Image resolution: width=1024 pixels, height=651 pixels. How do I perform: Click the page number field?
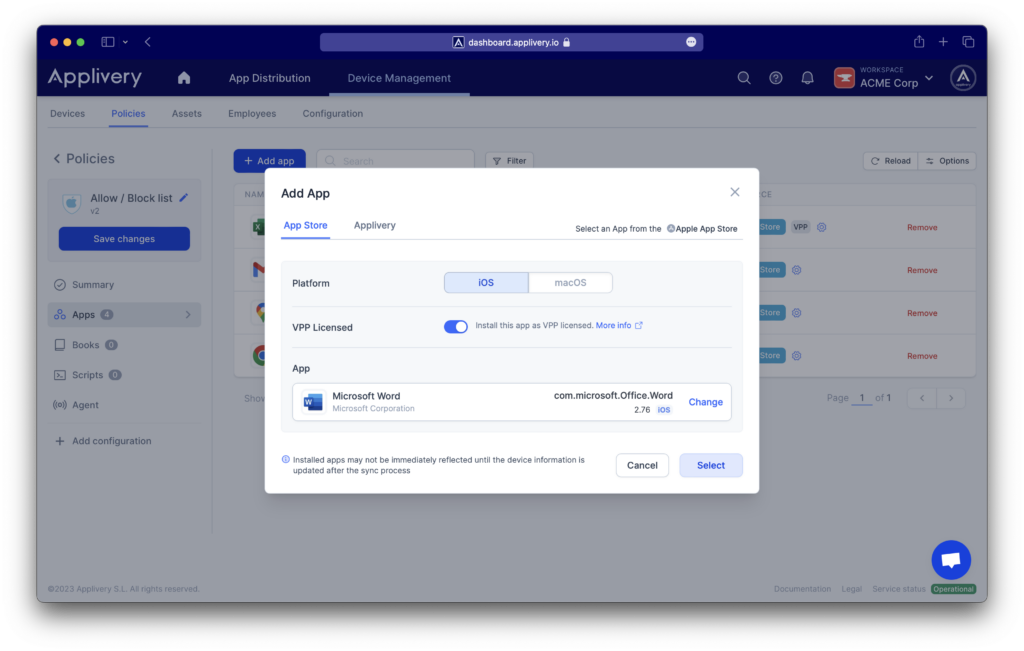861,398
